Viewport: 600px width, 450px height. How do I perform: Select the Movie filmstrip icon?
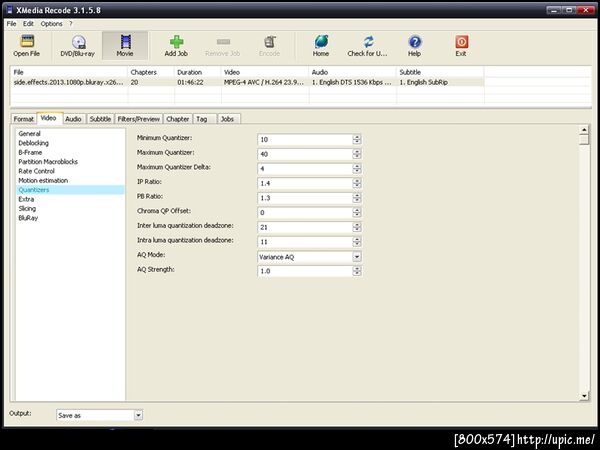pyautogui.click(x=126, y=41)
